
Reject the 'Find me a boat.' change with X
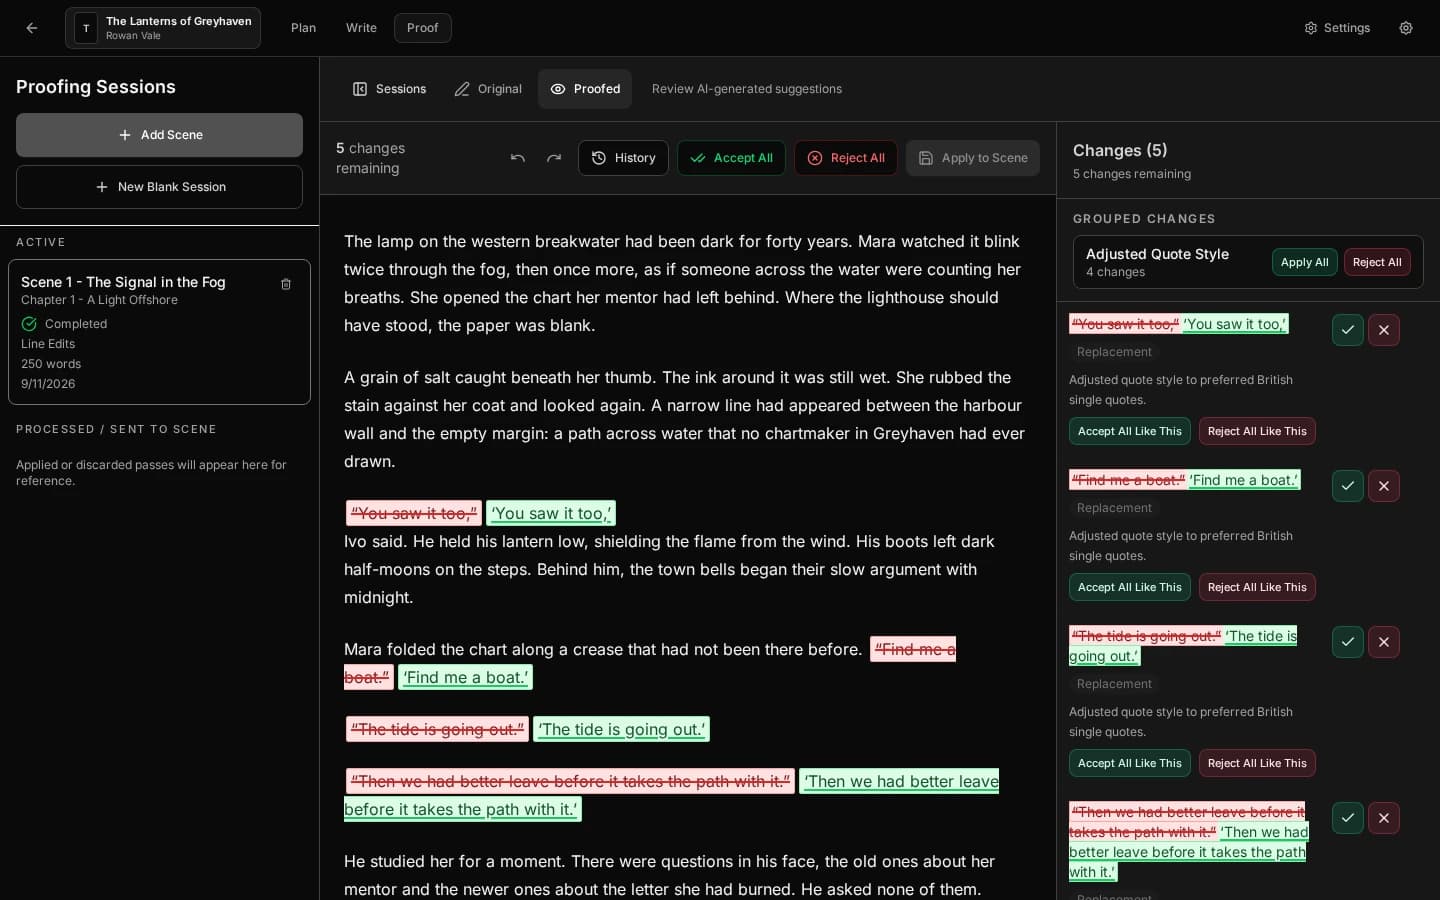(1384, 486)
